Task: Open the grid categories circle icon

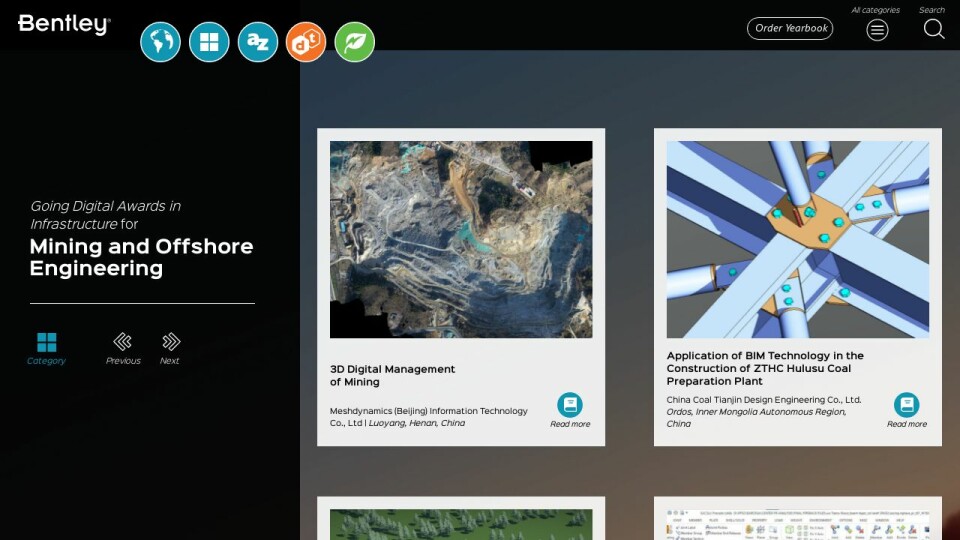Action: tap(209, 42)
